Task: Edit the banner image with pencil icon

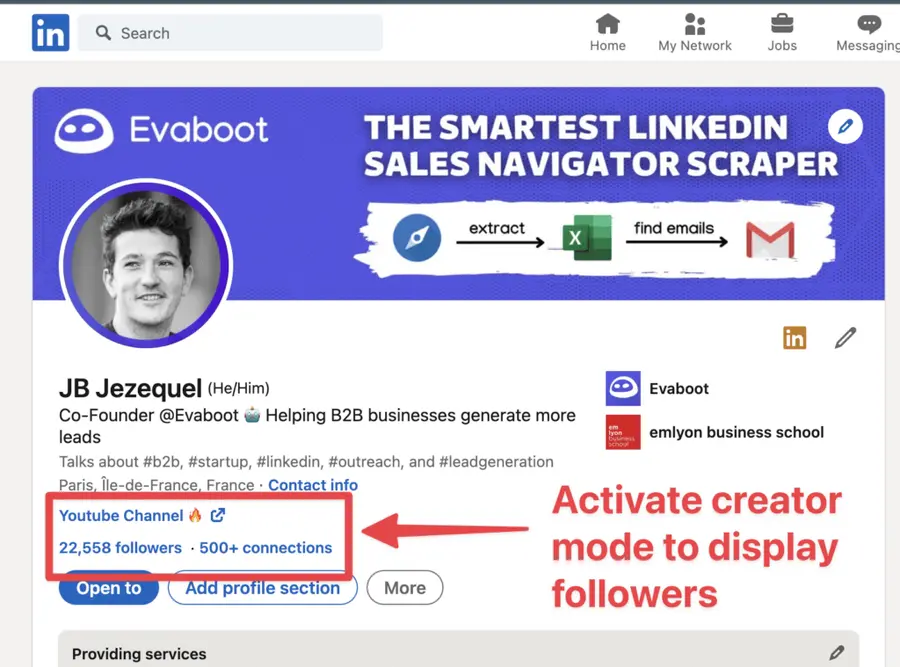Action: pyautogui.click(x=845, y=126)
